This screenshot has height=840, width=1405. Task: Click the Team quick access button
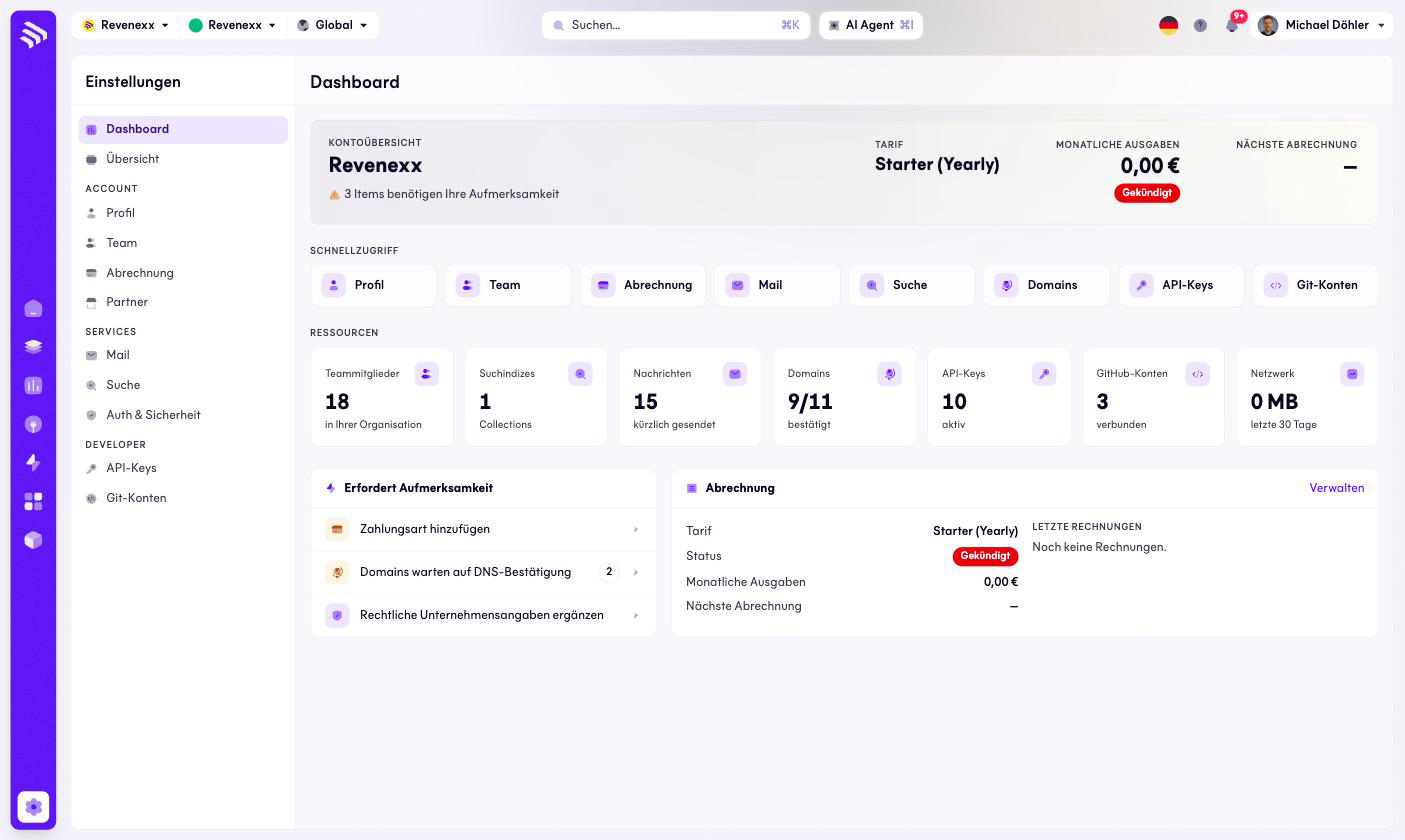508,285
